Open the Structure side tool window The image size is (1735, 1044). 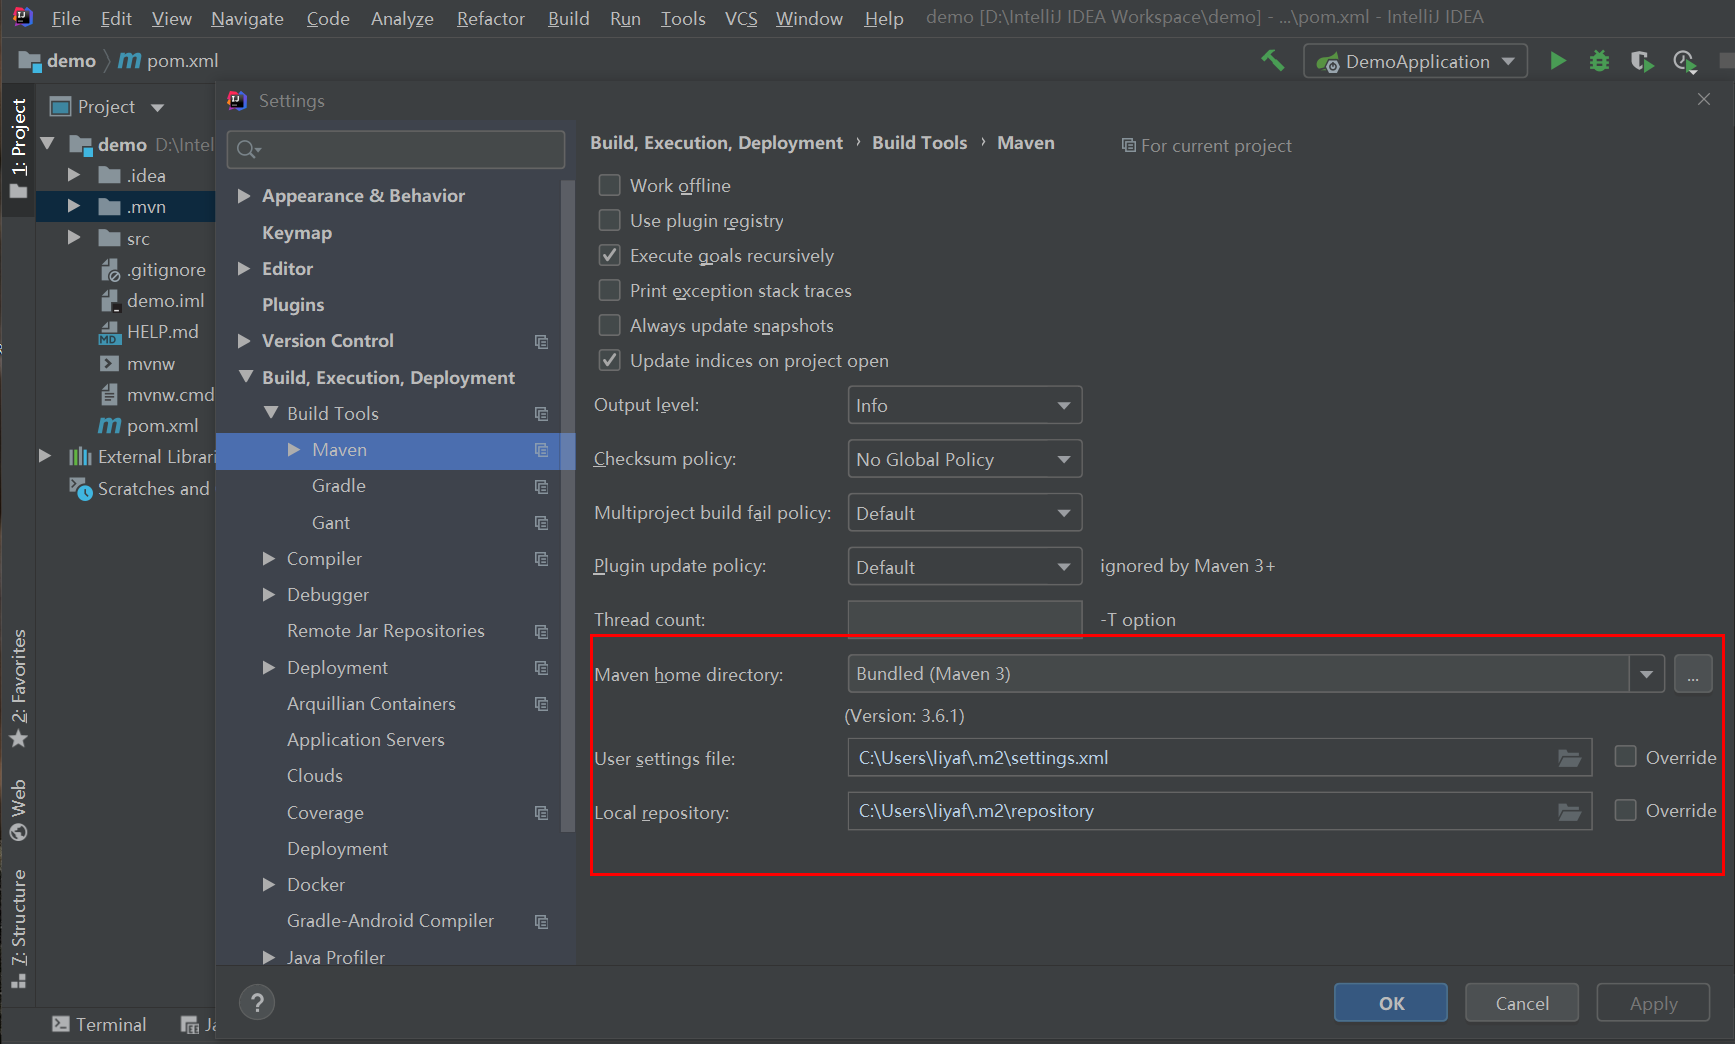(18, 928)
